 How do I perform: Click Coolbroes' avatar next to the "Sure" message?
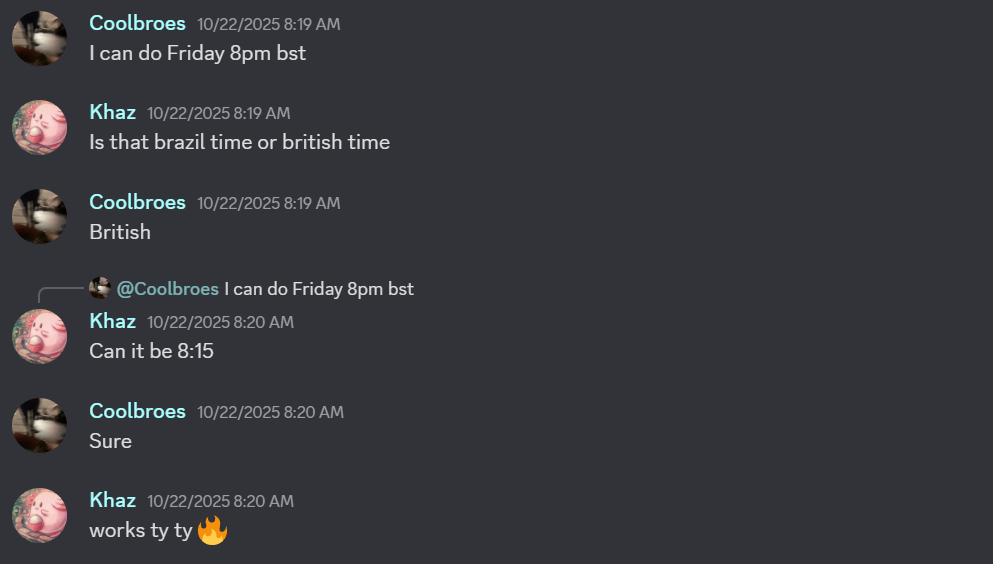(39, 425)
